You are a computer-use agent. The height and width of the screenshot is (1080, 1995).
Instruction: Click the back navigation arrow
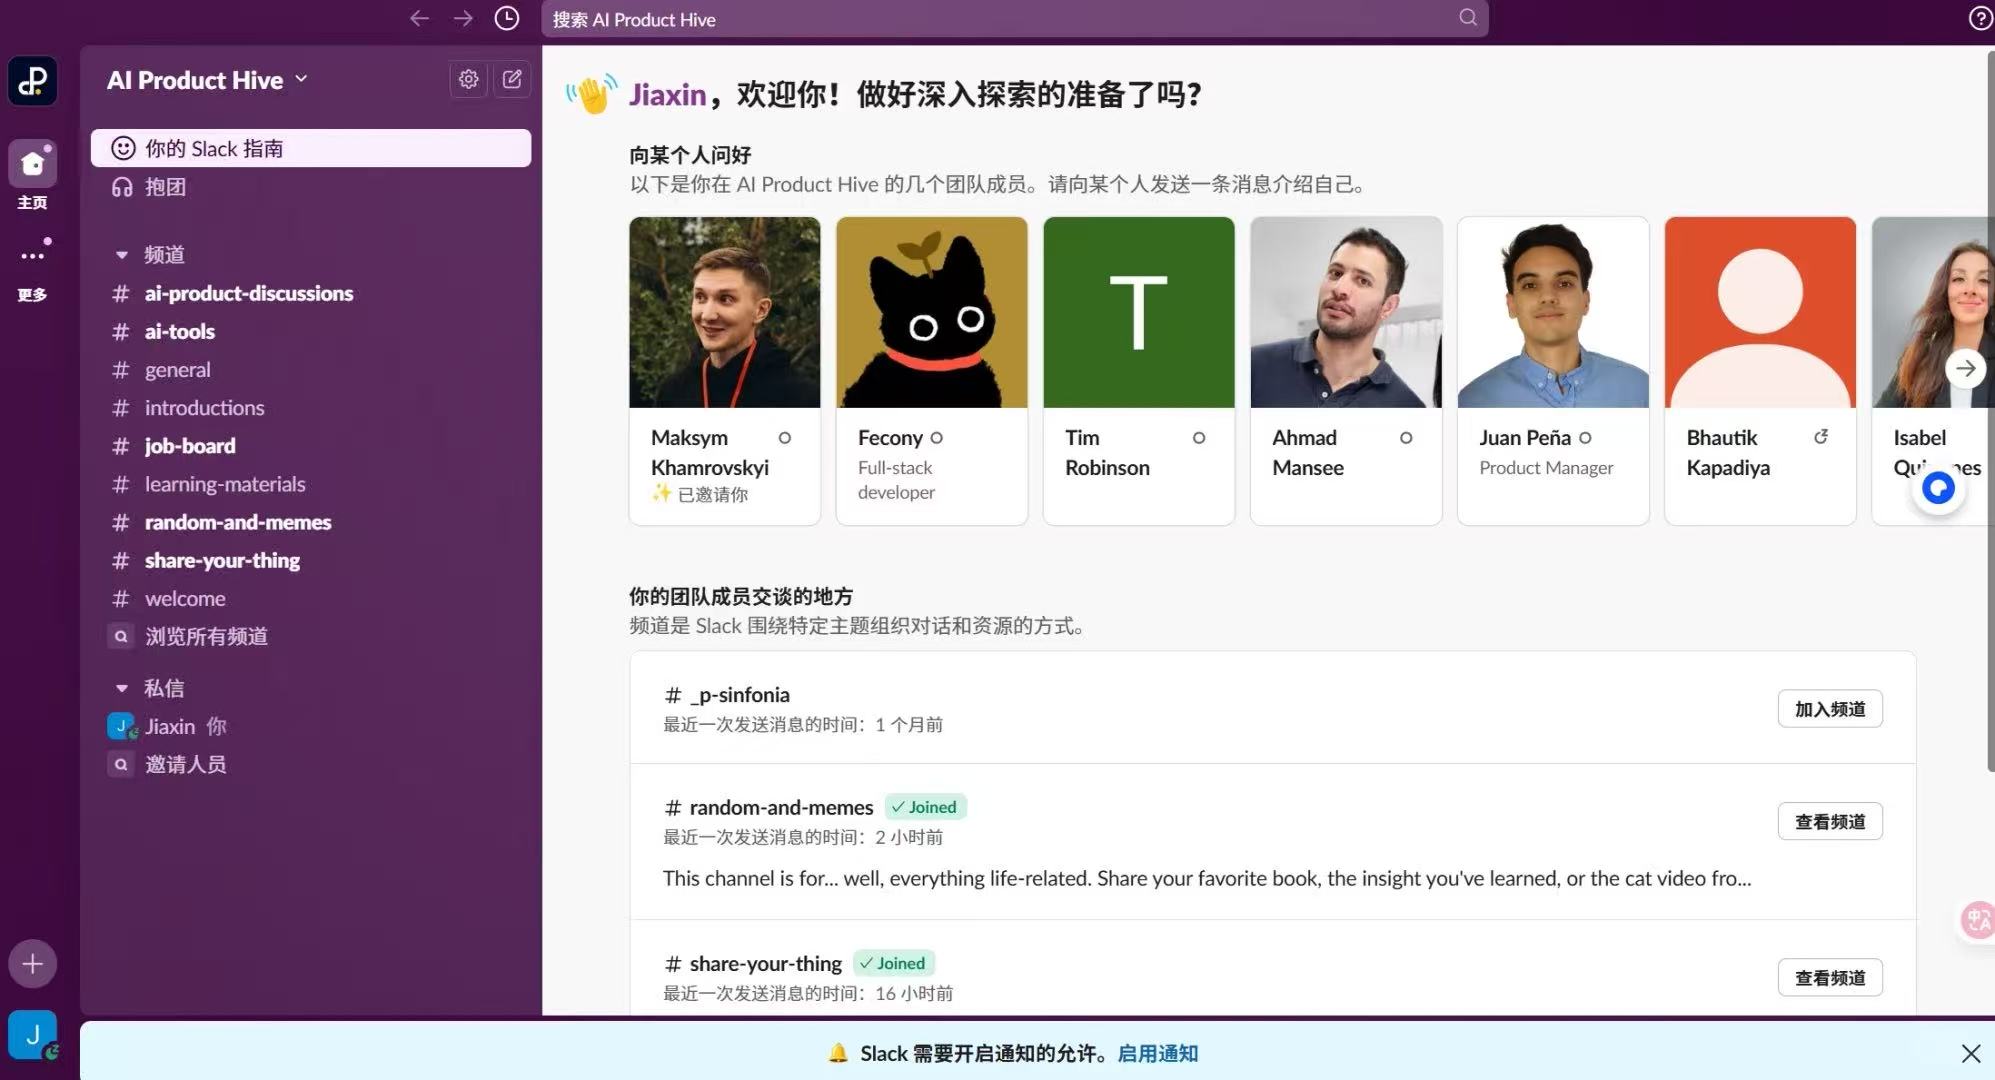(x=419, y=19)
